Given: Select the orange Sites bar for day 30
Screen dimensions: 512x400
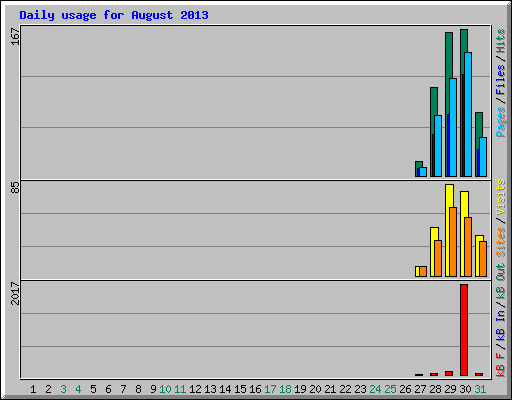Looking at the screenshot, I should (468, 247).
